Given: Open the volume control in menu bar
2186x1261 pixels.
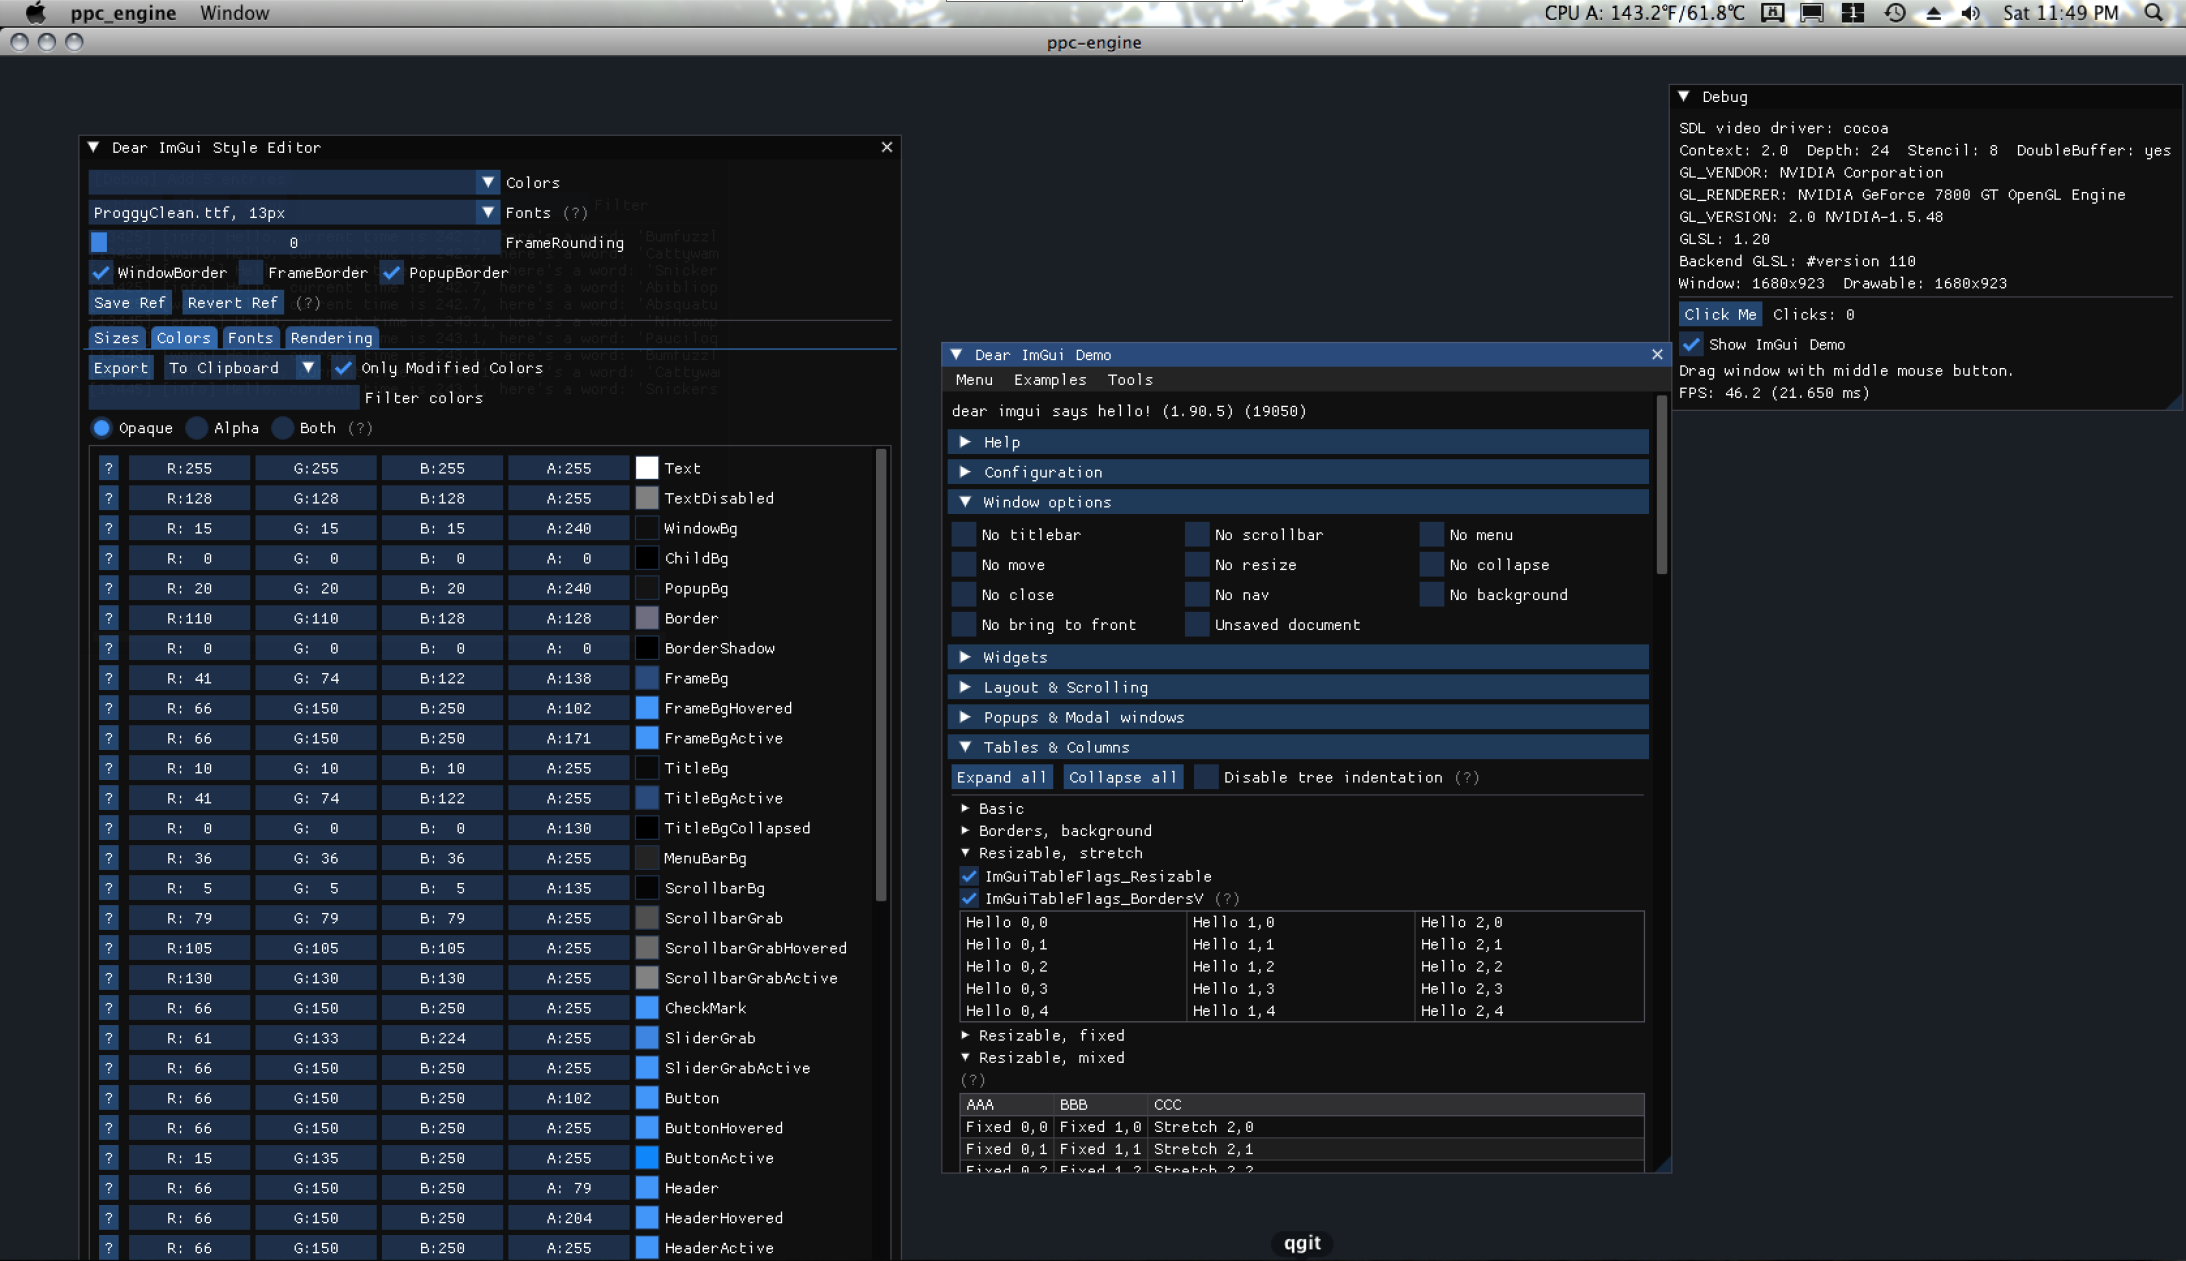Looking at the screenshot, I should point(1971,13).
